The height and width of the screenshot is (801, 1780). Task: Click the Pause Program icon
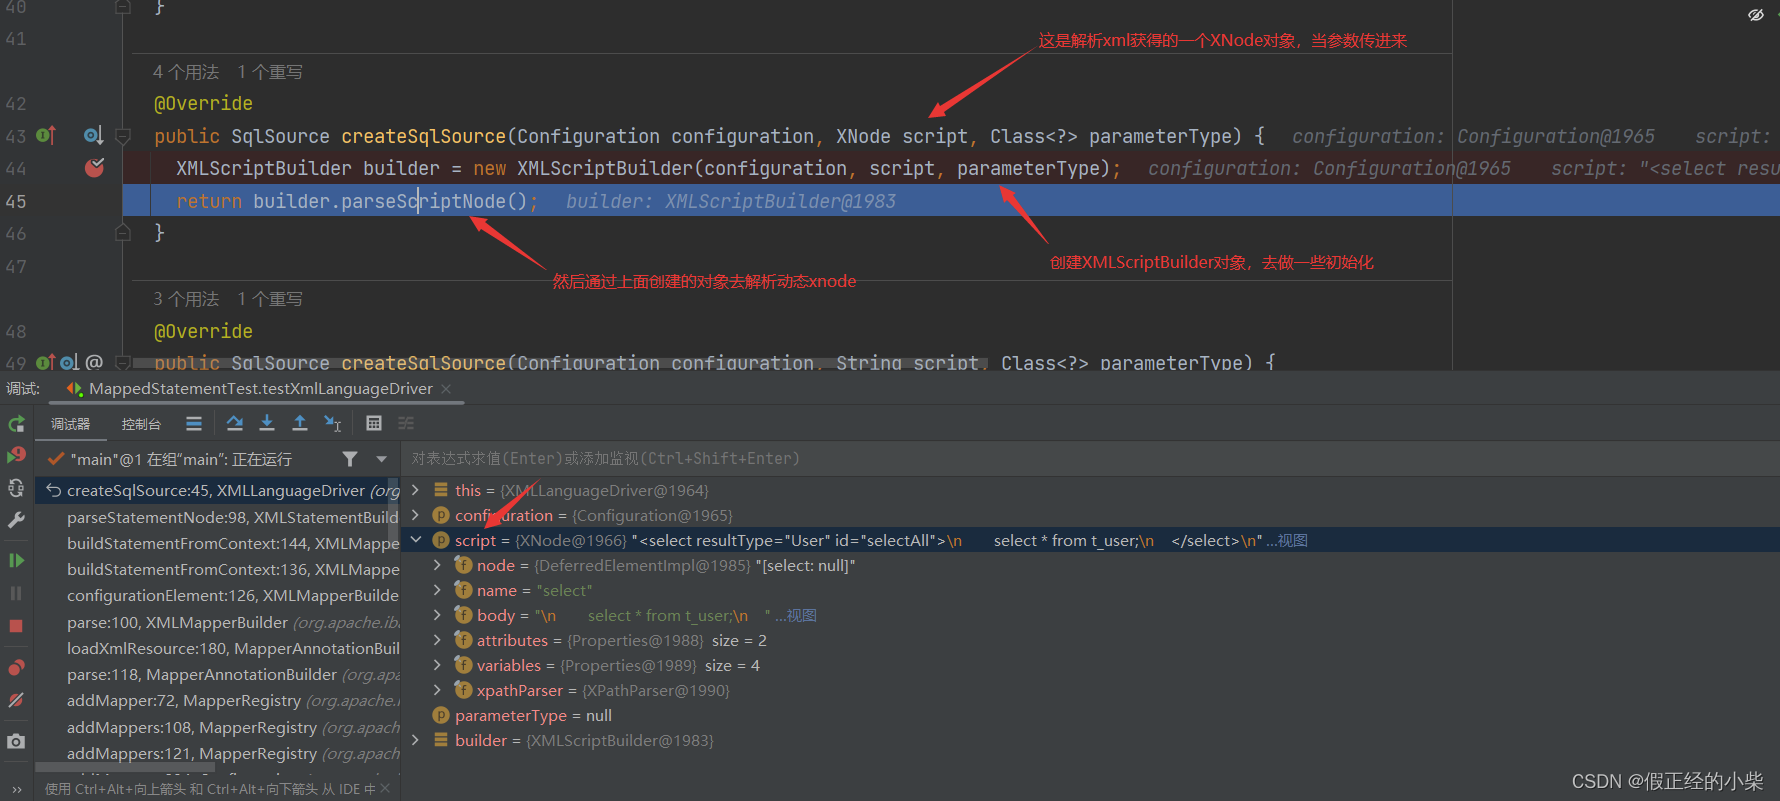[16, 593]
